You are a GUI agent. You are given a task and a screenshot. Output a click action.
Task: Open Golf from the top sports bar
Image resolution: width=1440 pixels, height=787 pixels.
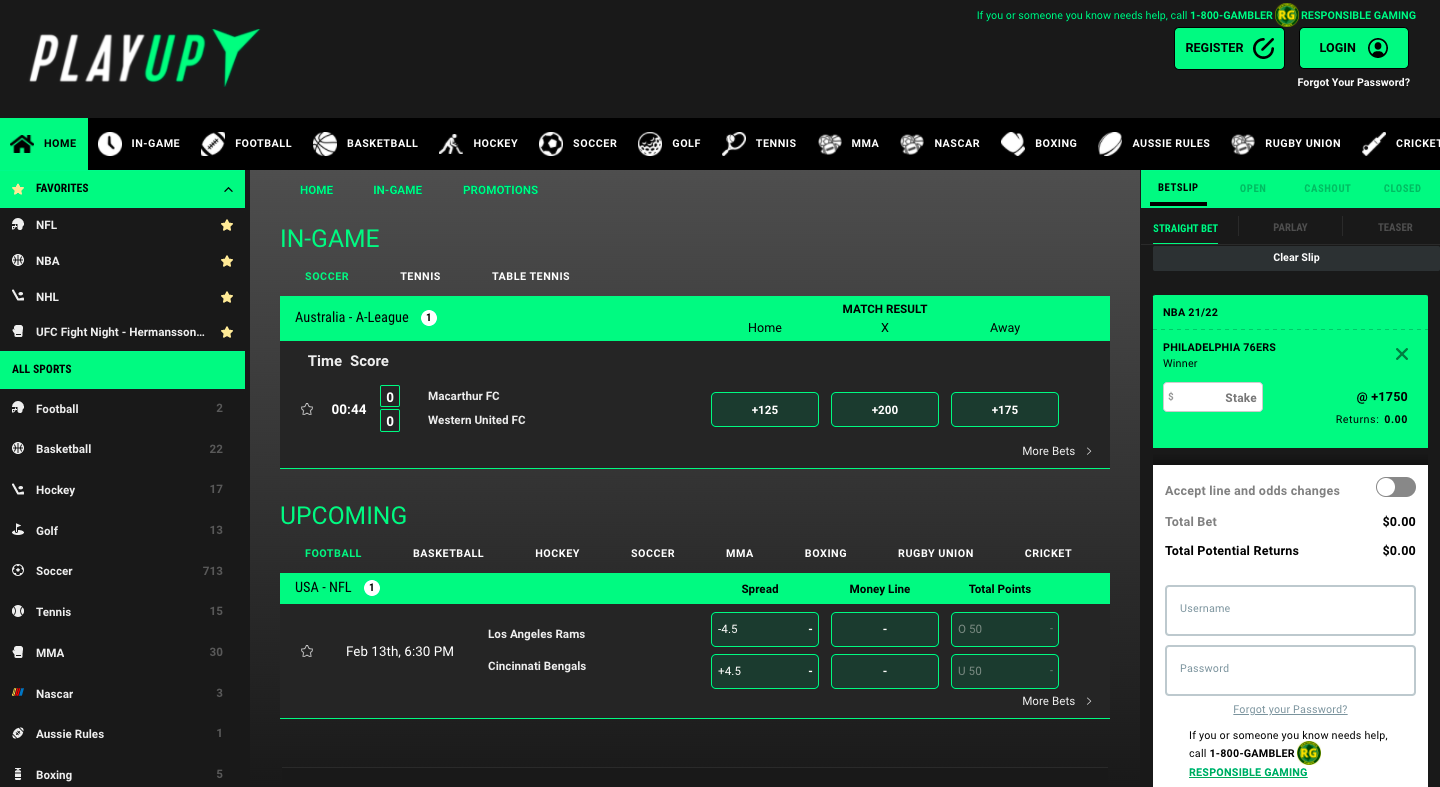669,143
